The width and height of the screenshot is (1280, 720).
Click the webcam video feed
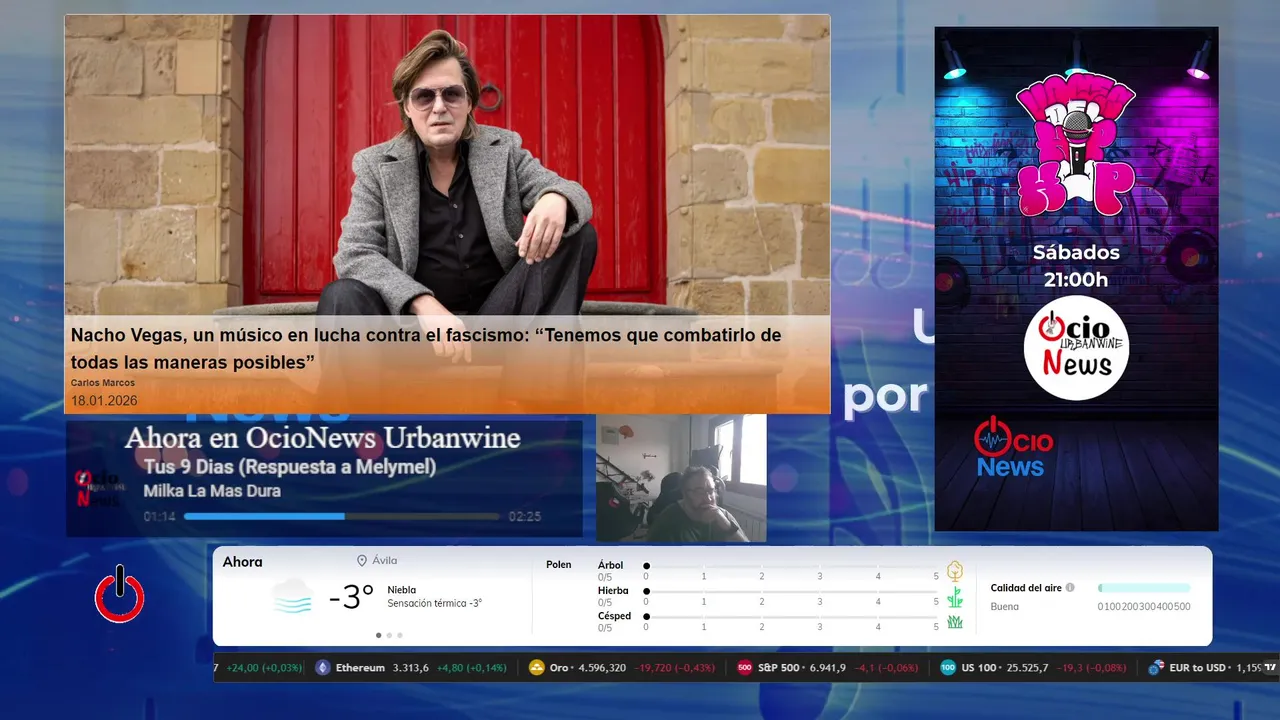(x=681, y=478)
